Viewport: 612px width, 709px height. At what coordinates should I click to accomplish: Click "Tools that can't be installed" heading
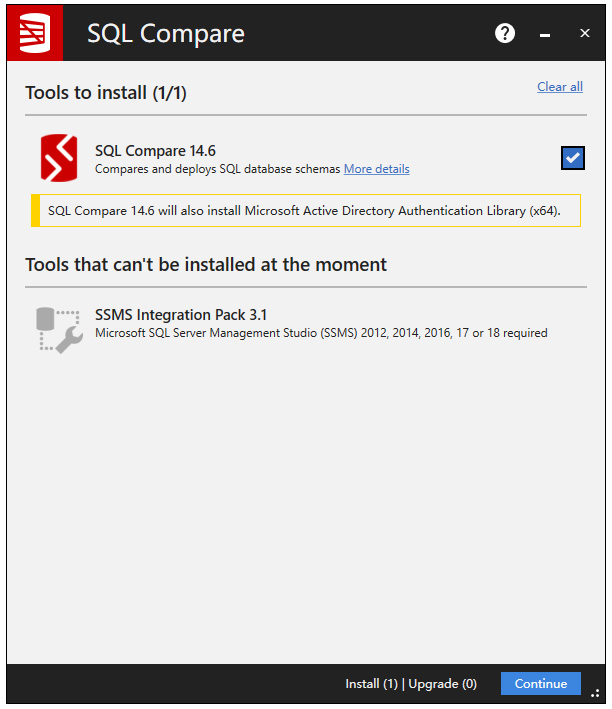(206, 265)
